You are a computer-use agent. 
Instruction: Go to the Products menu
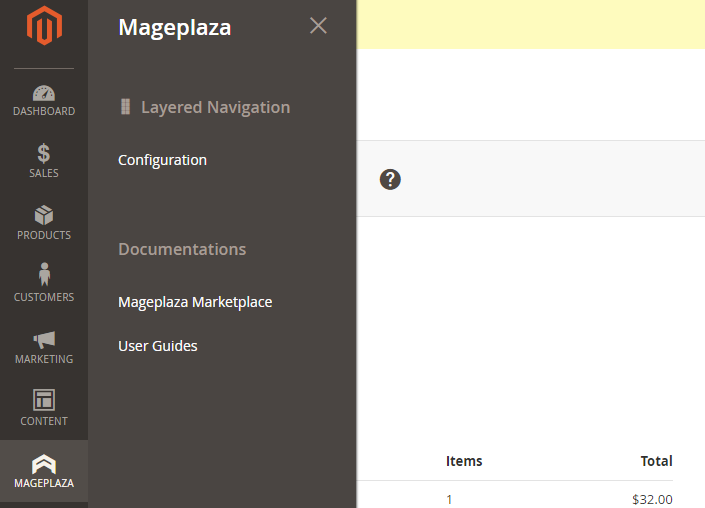click(x=44, y=223)
